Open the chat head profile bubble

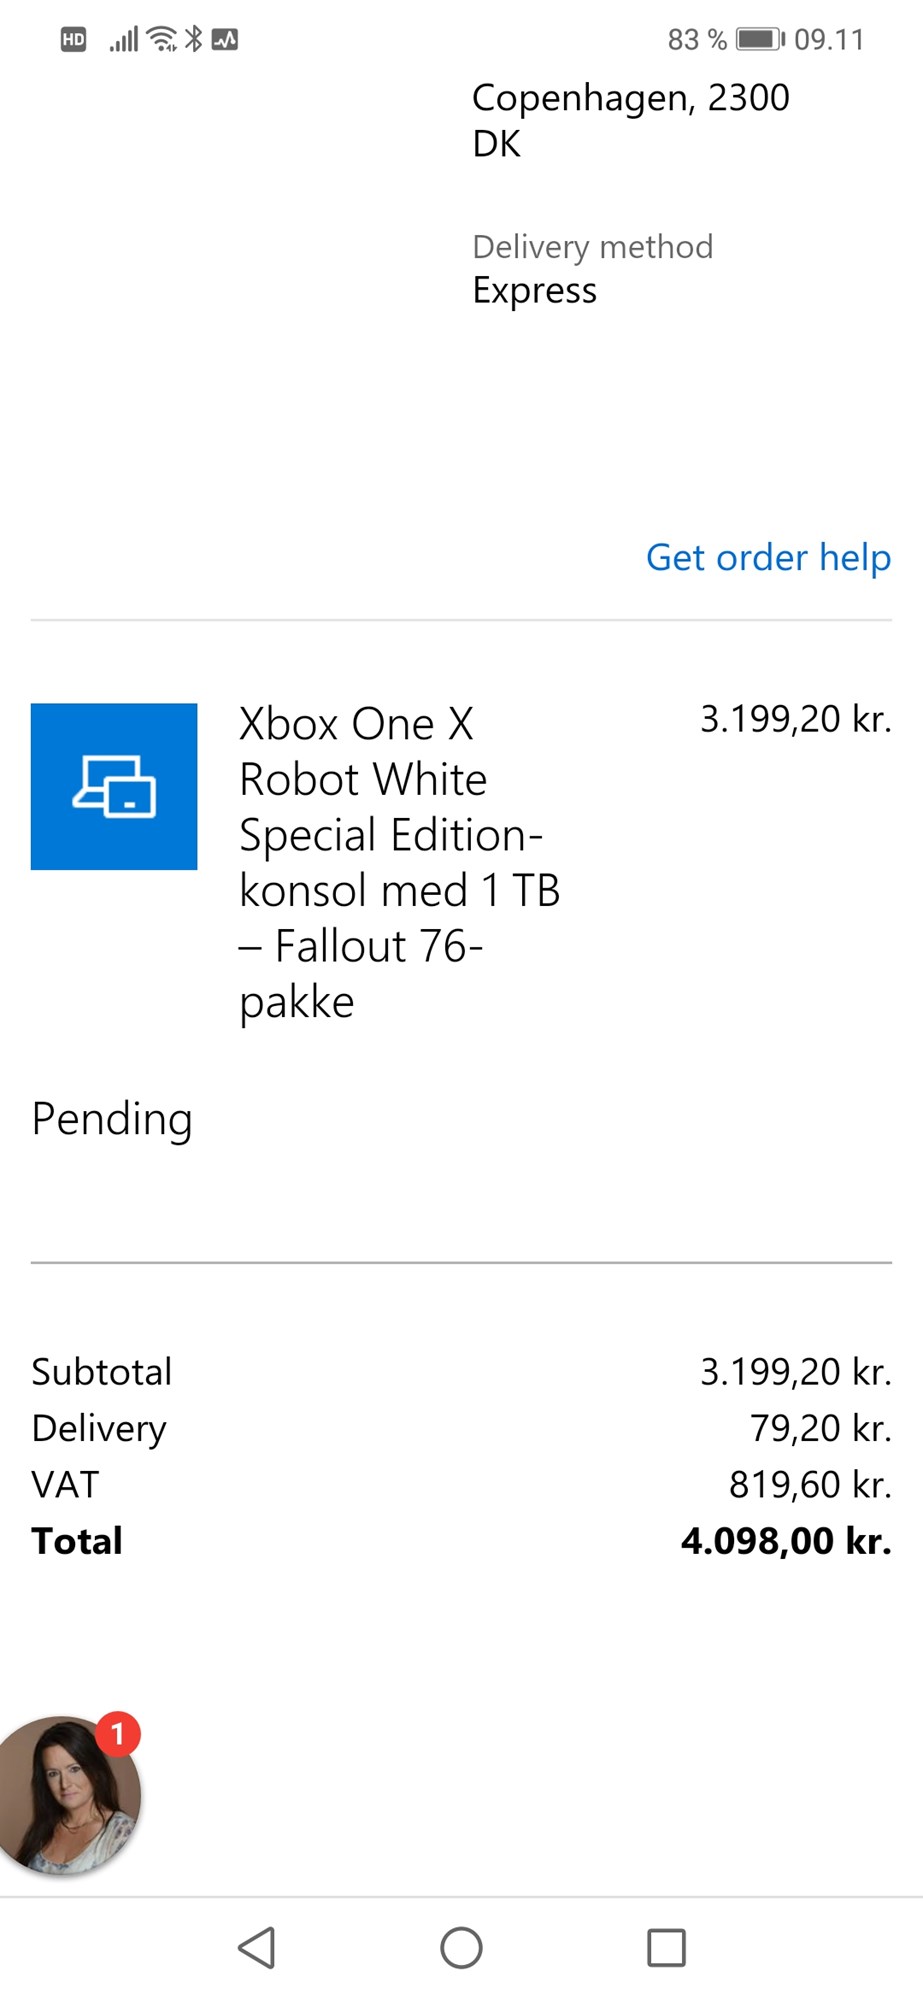point(66,1796)
